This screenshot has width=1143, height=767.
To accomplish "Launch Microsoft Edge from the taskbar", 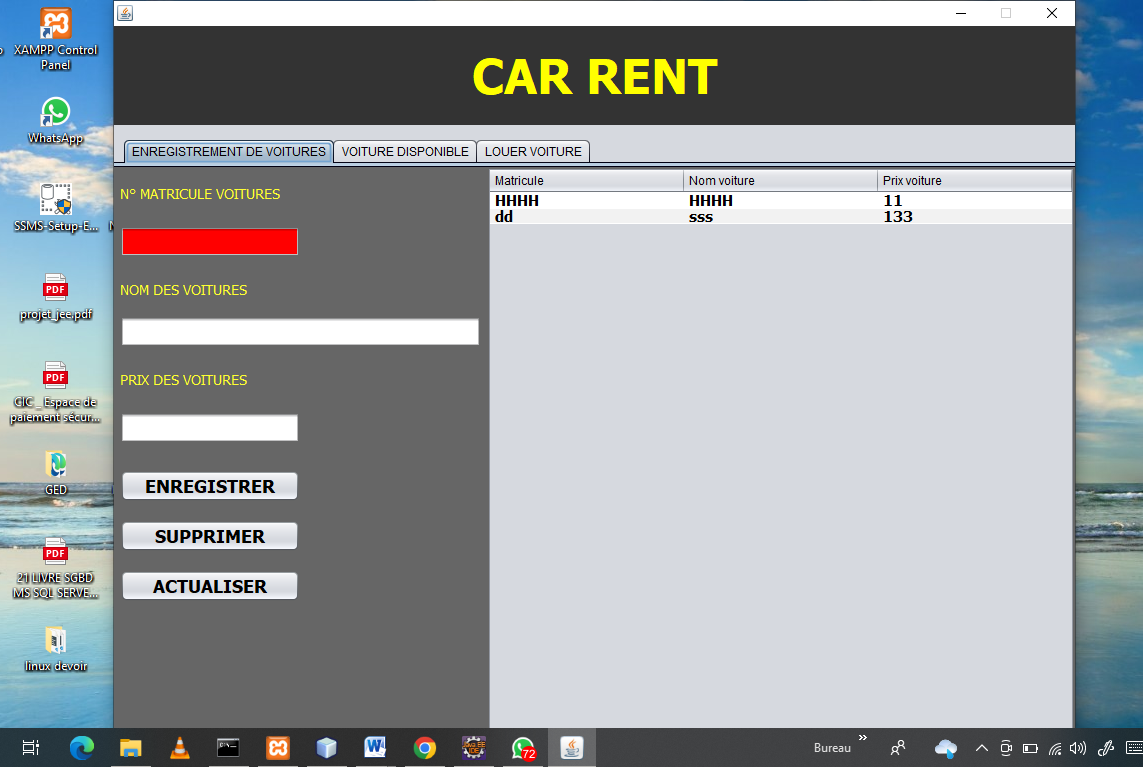I will pos(81,748).
